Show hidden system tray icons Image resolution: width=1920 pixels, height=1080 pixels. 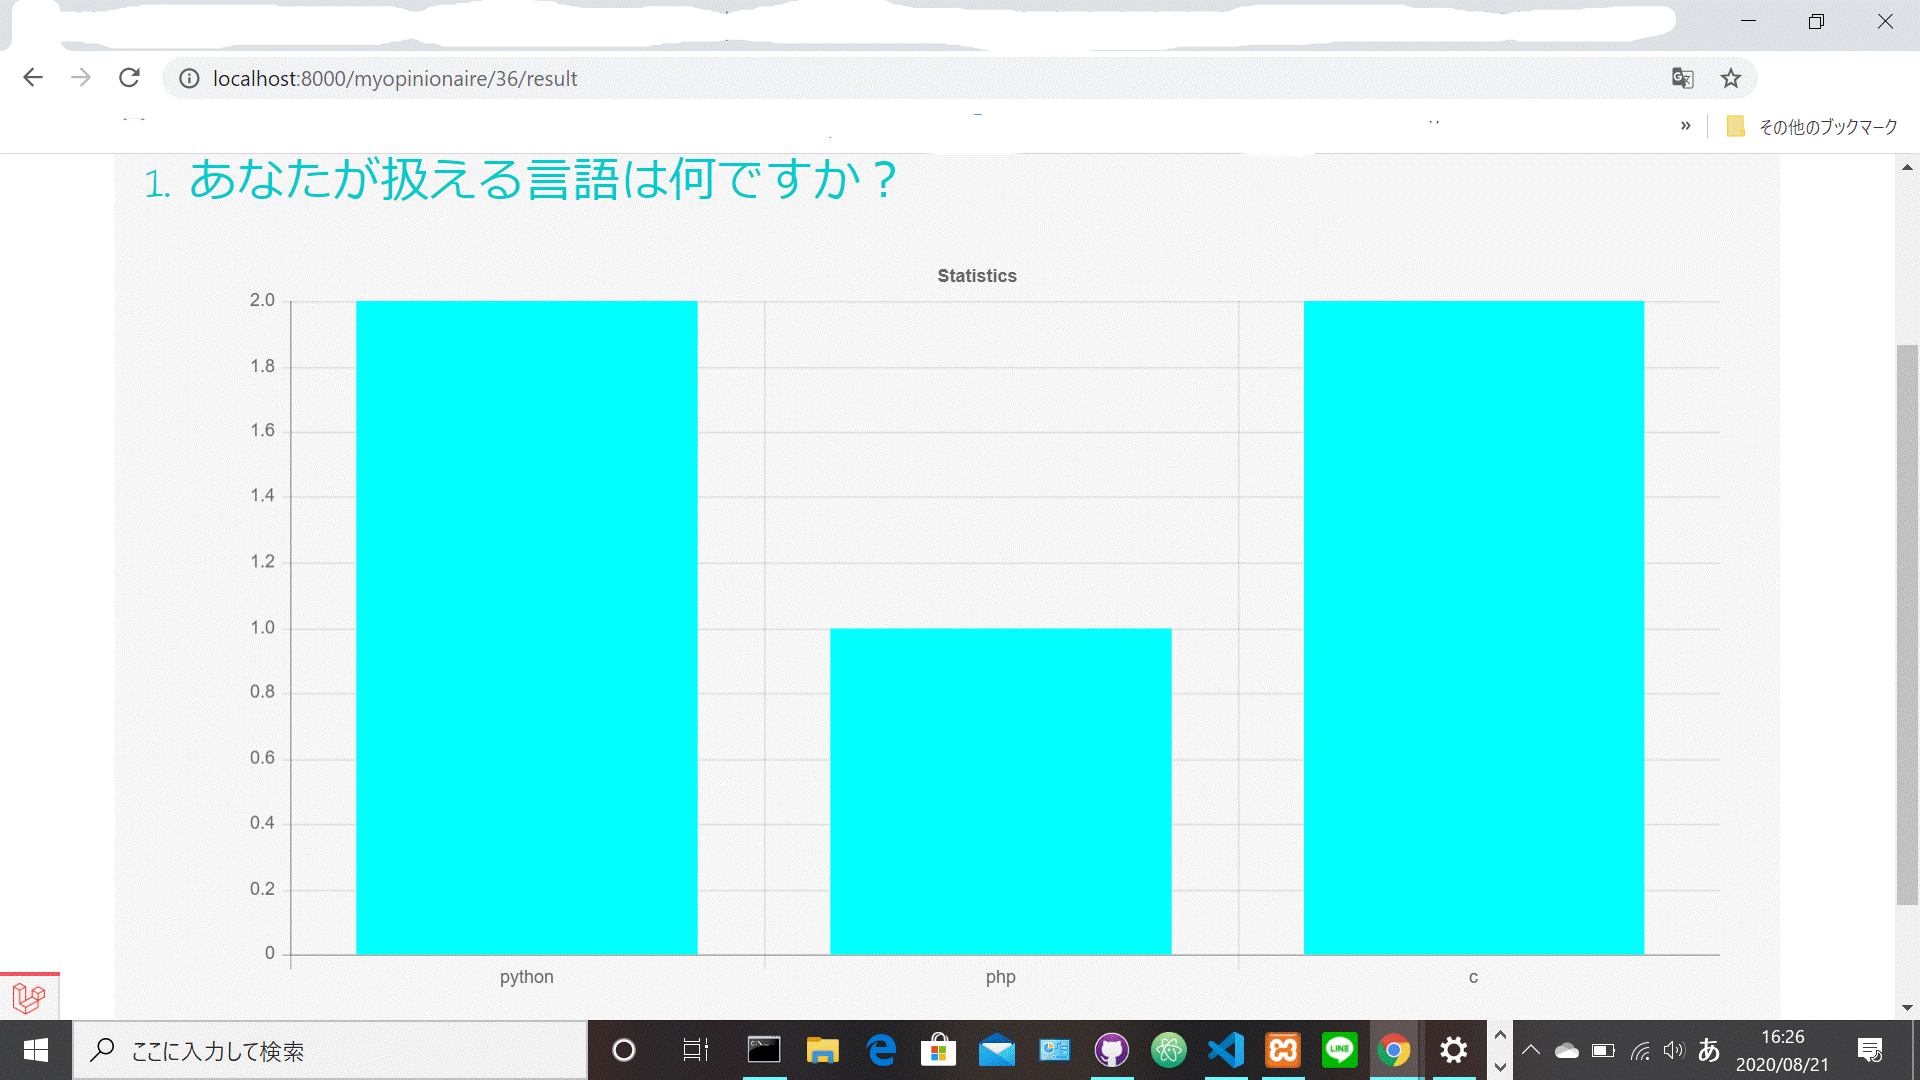point(1530,1050)
